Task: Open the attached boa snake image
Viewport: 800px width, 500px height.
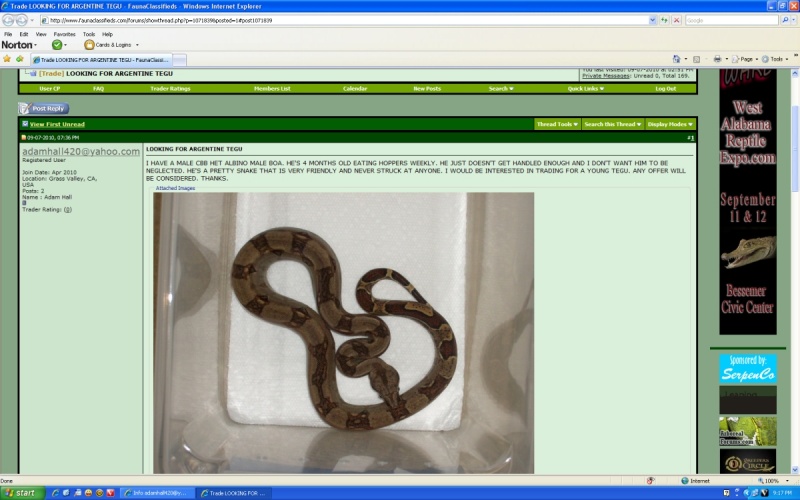Action: point(343,333)
